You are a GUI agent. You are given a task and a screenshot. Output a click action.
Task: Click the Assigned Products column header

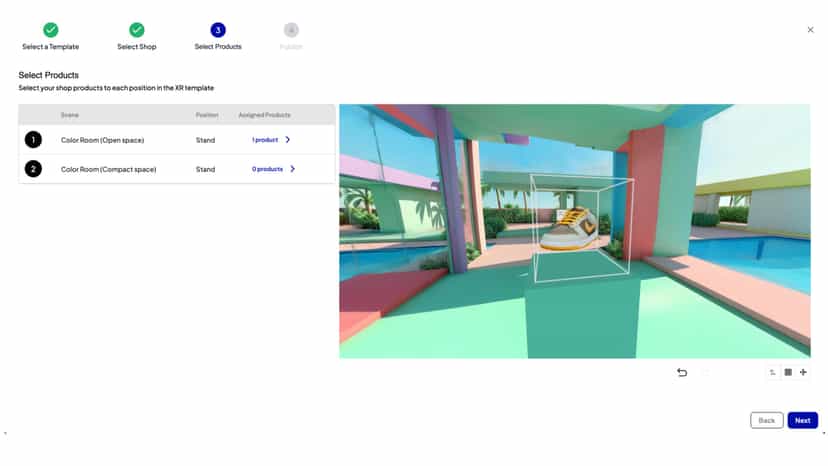(x=265, y=115)
